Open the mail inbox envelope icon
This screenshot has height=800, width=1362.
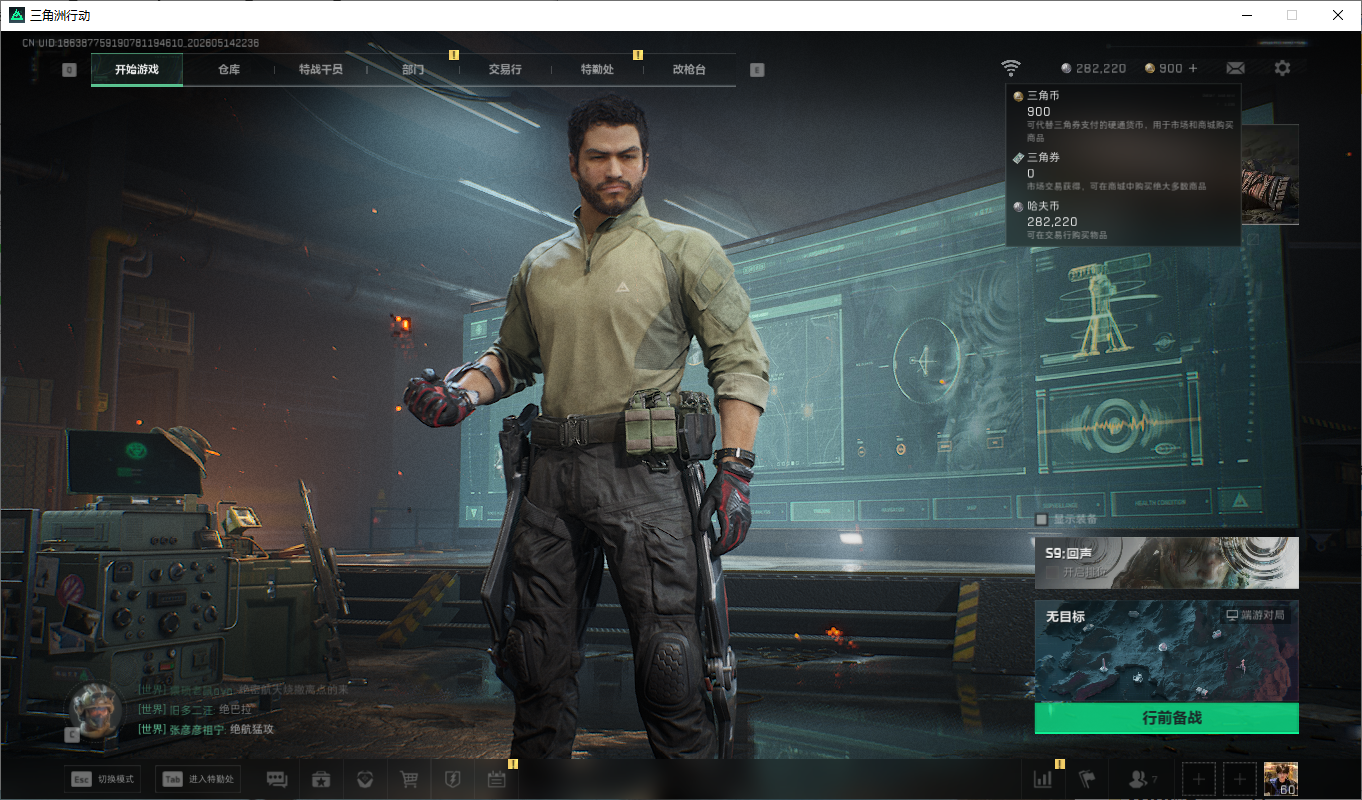click(x=1235, y=68)
